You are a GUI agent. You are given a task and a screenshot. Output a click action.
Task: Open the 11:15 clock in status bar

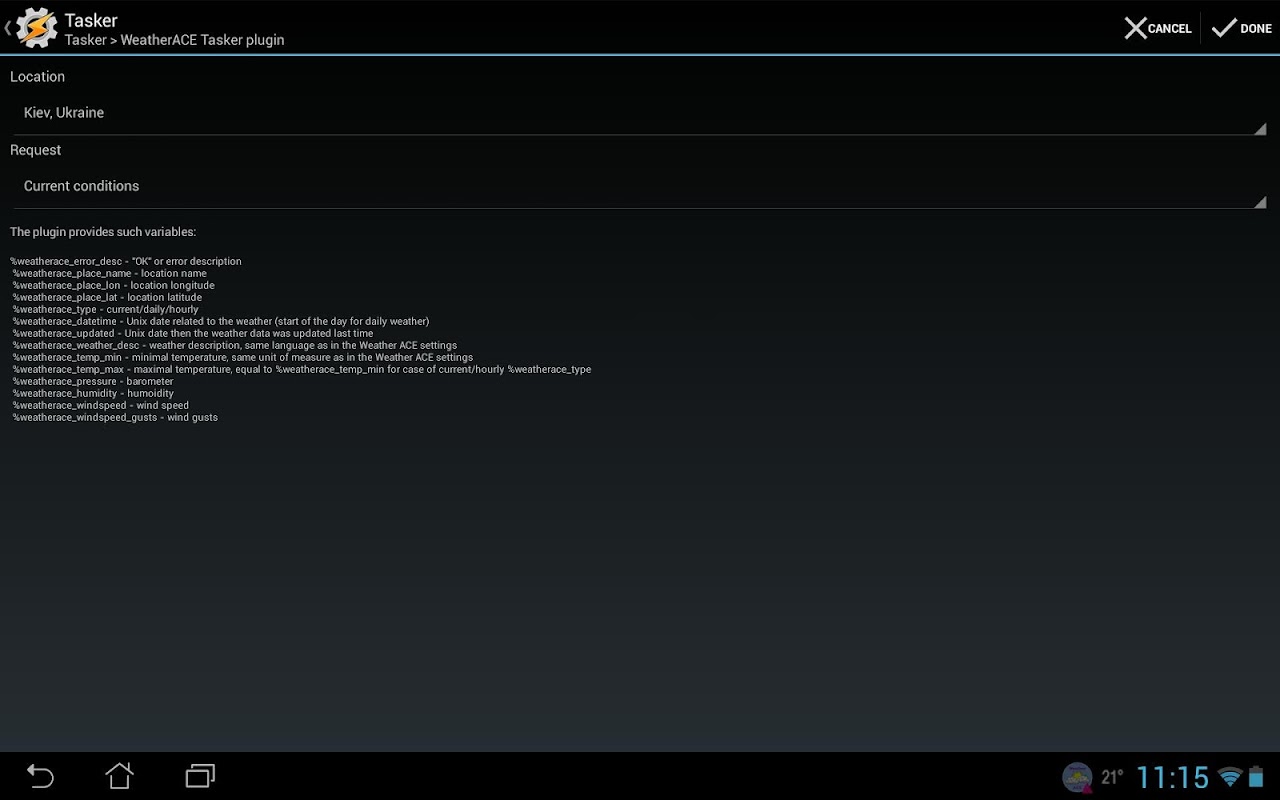coord(1173,777)
